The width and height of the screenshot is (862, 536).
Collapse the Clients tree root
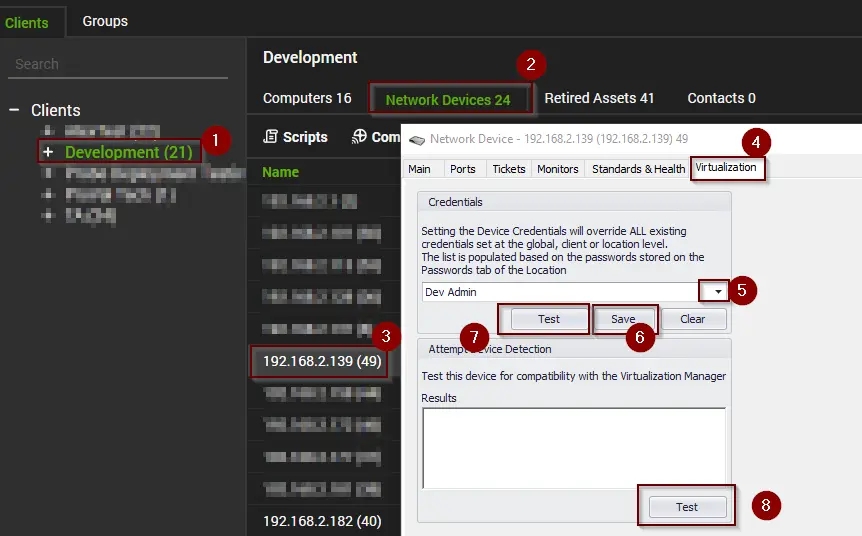click(x=14, y=110)
